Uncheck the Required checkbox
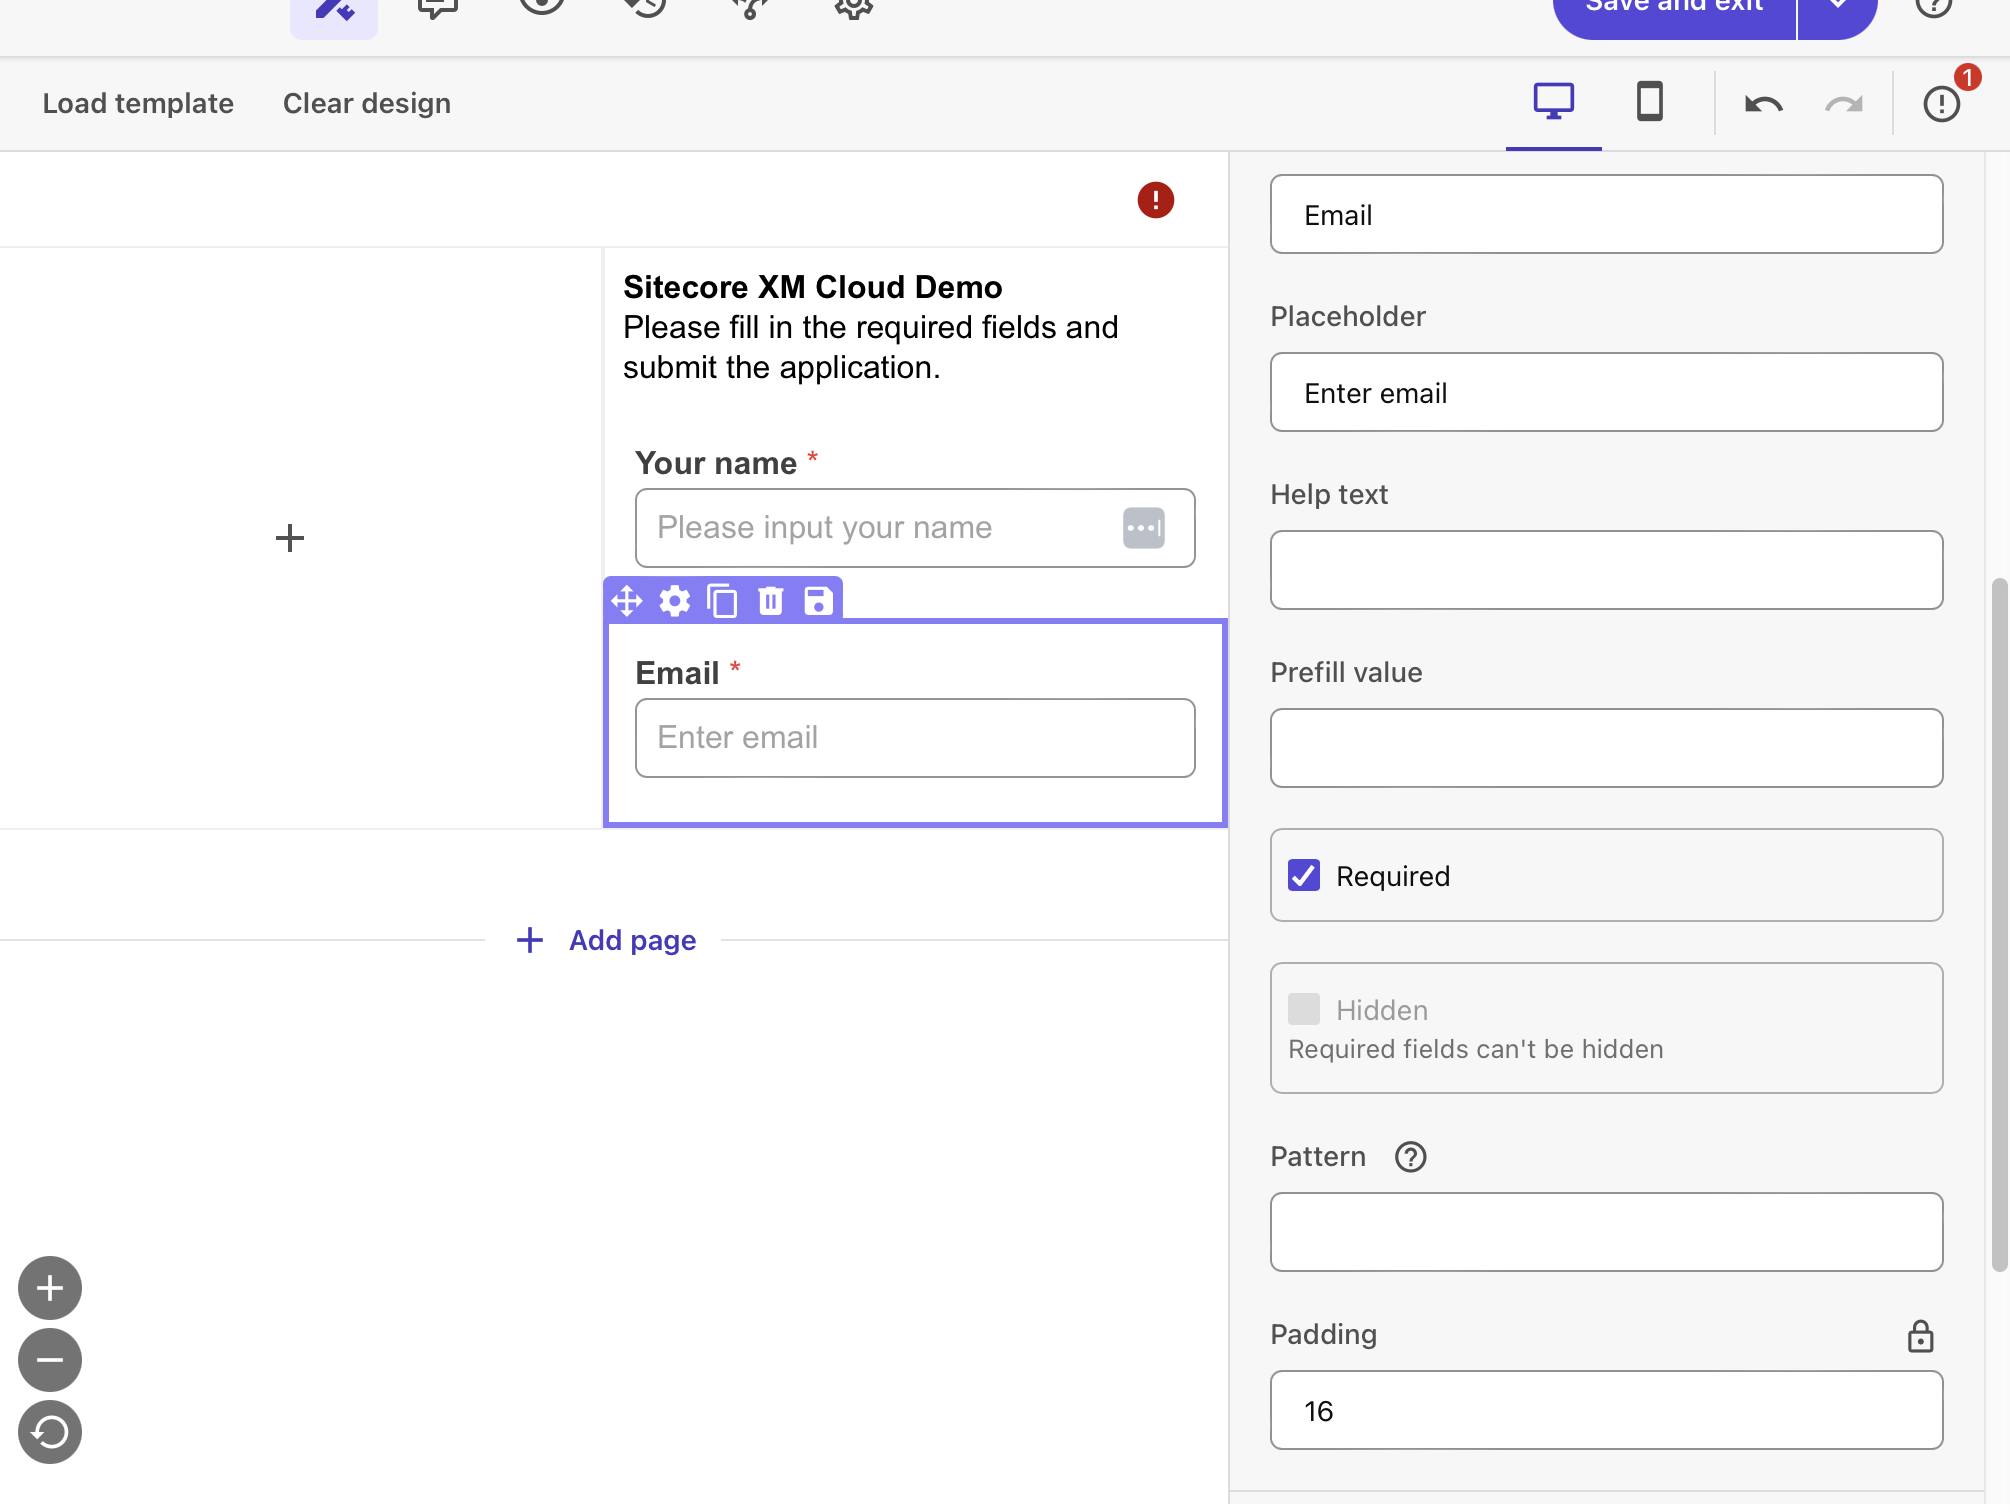This screenshot has width=2010, height=1512. (x=1304, y=875)
